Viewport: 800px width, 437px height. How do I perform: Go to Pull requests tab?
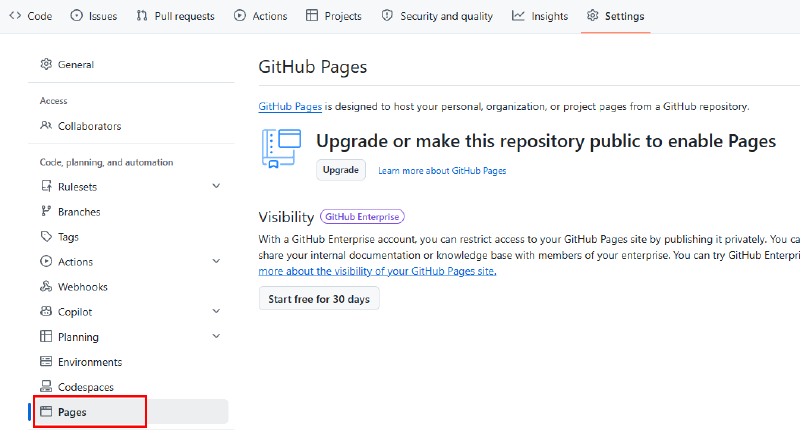(176, 16)
